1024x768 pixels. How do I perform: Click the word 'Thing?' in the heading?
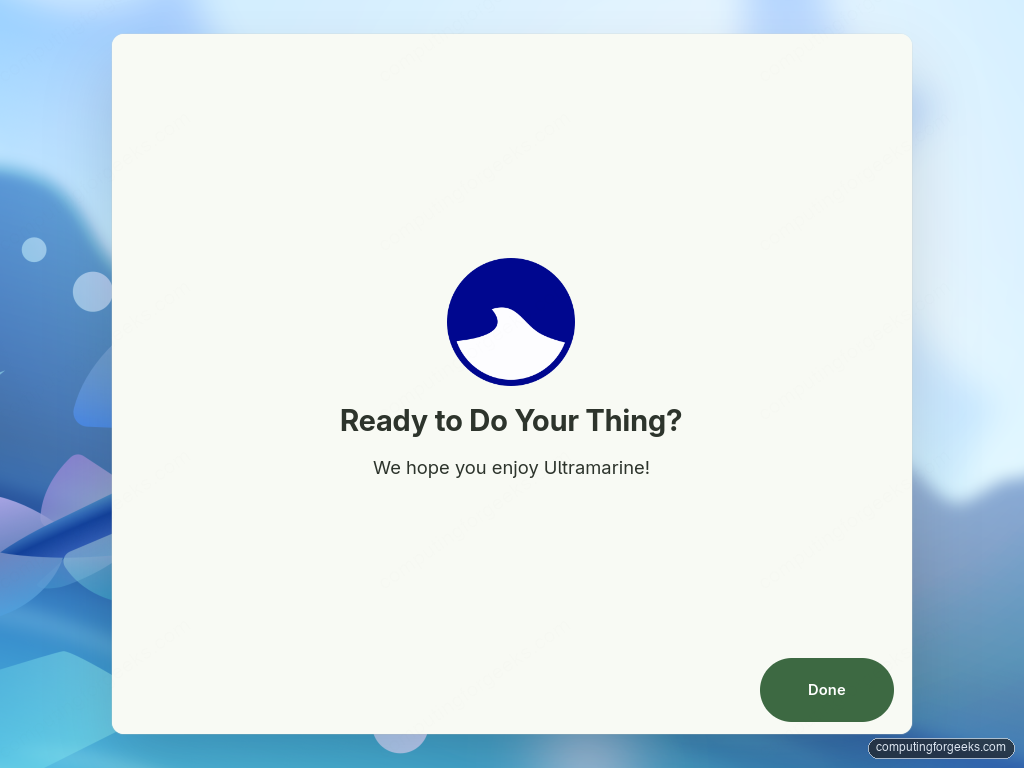point(634,421)
